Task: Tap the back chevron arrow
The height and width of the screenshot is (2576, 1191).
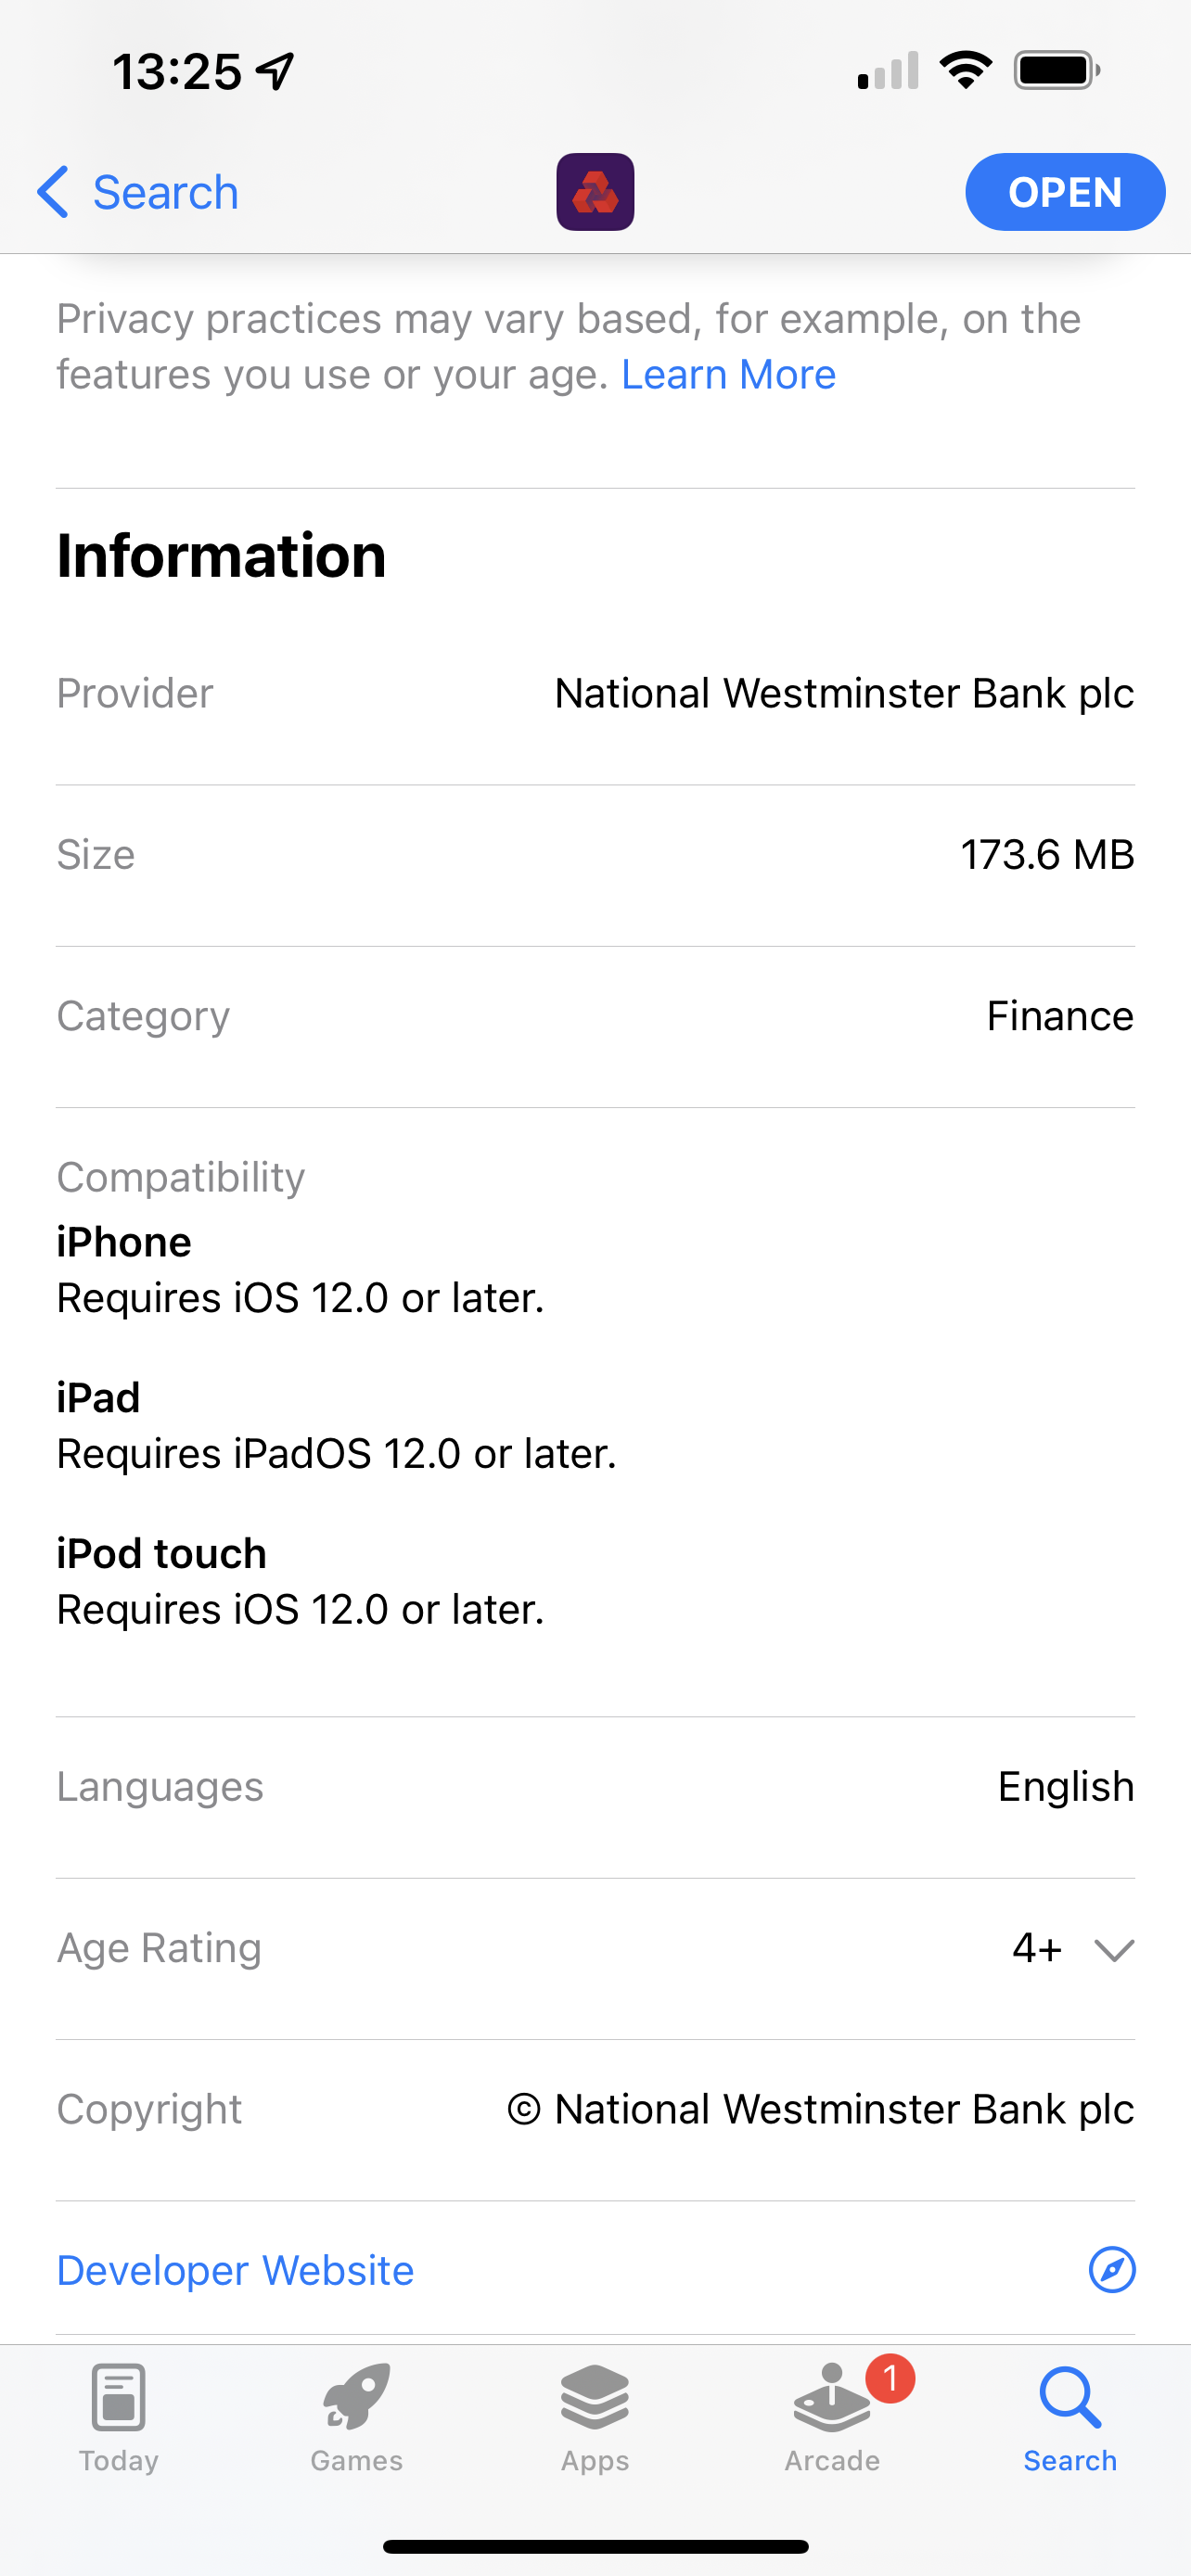Action: [53, 192]
